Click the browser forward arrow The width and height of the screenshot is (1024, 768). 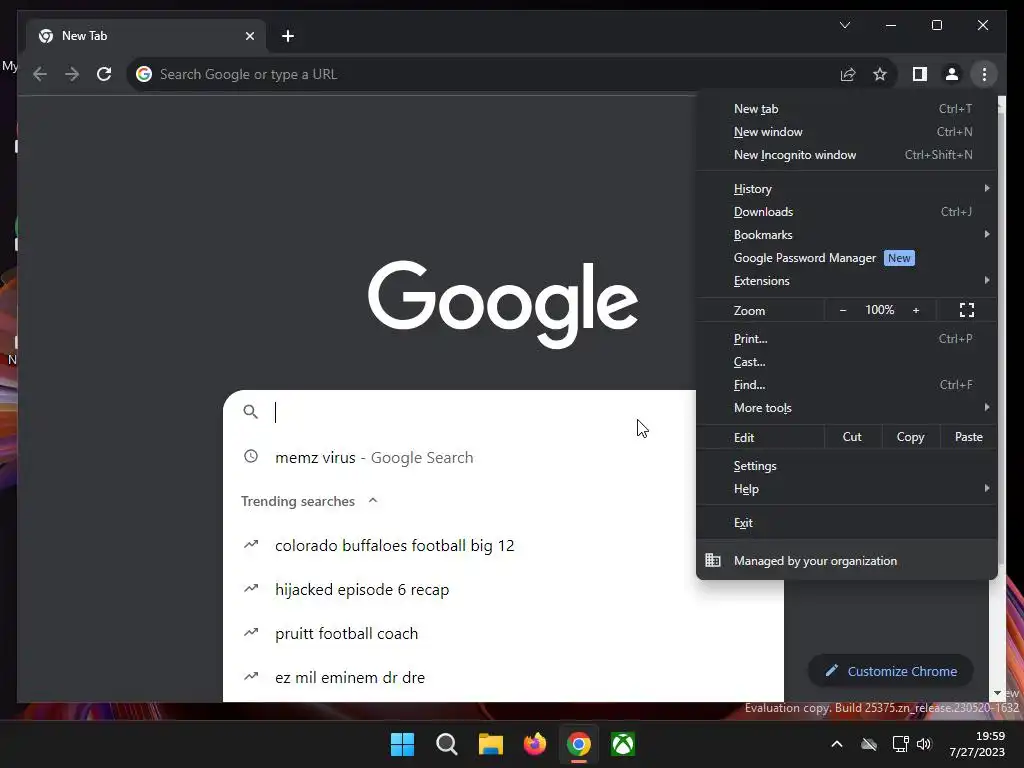(72, 74)
